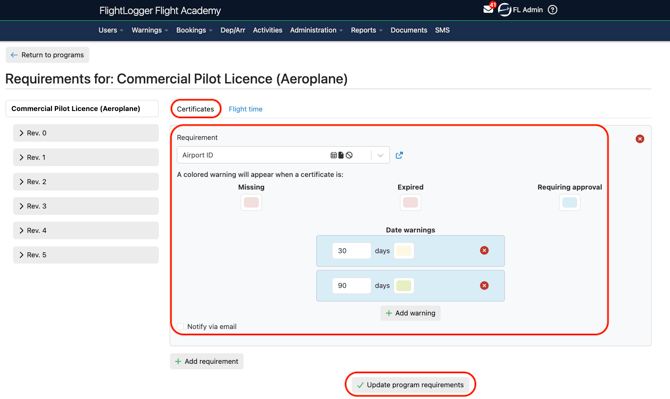Pick the Missing warning color swatch
670x399 pixels.
coord(251,202)
